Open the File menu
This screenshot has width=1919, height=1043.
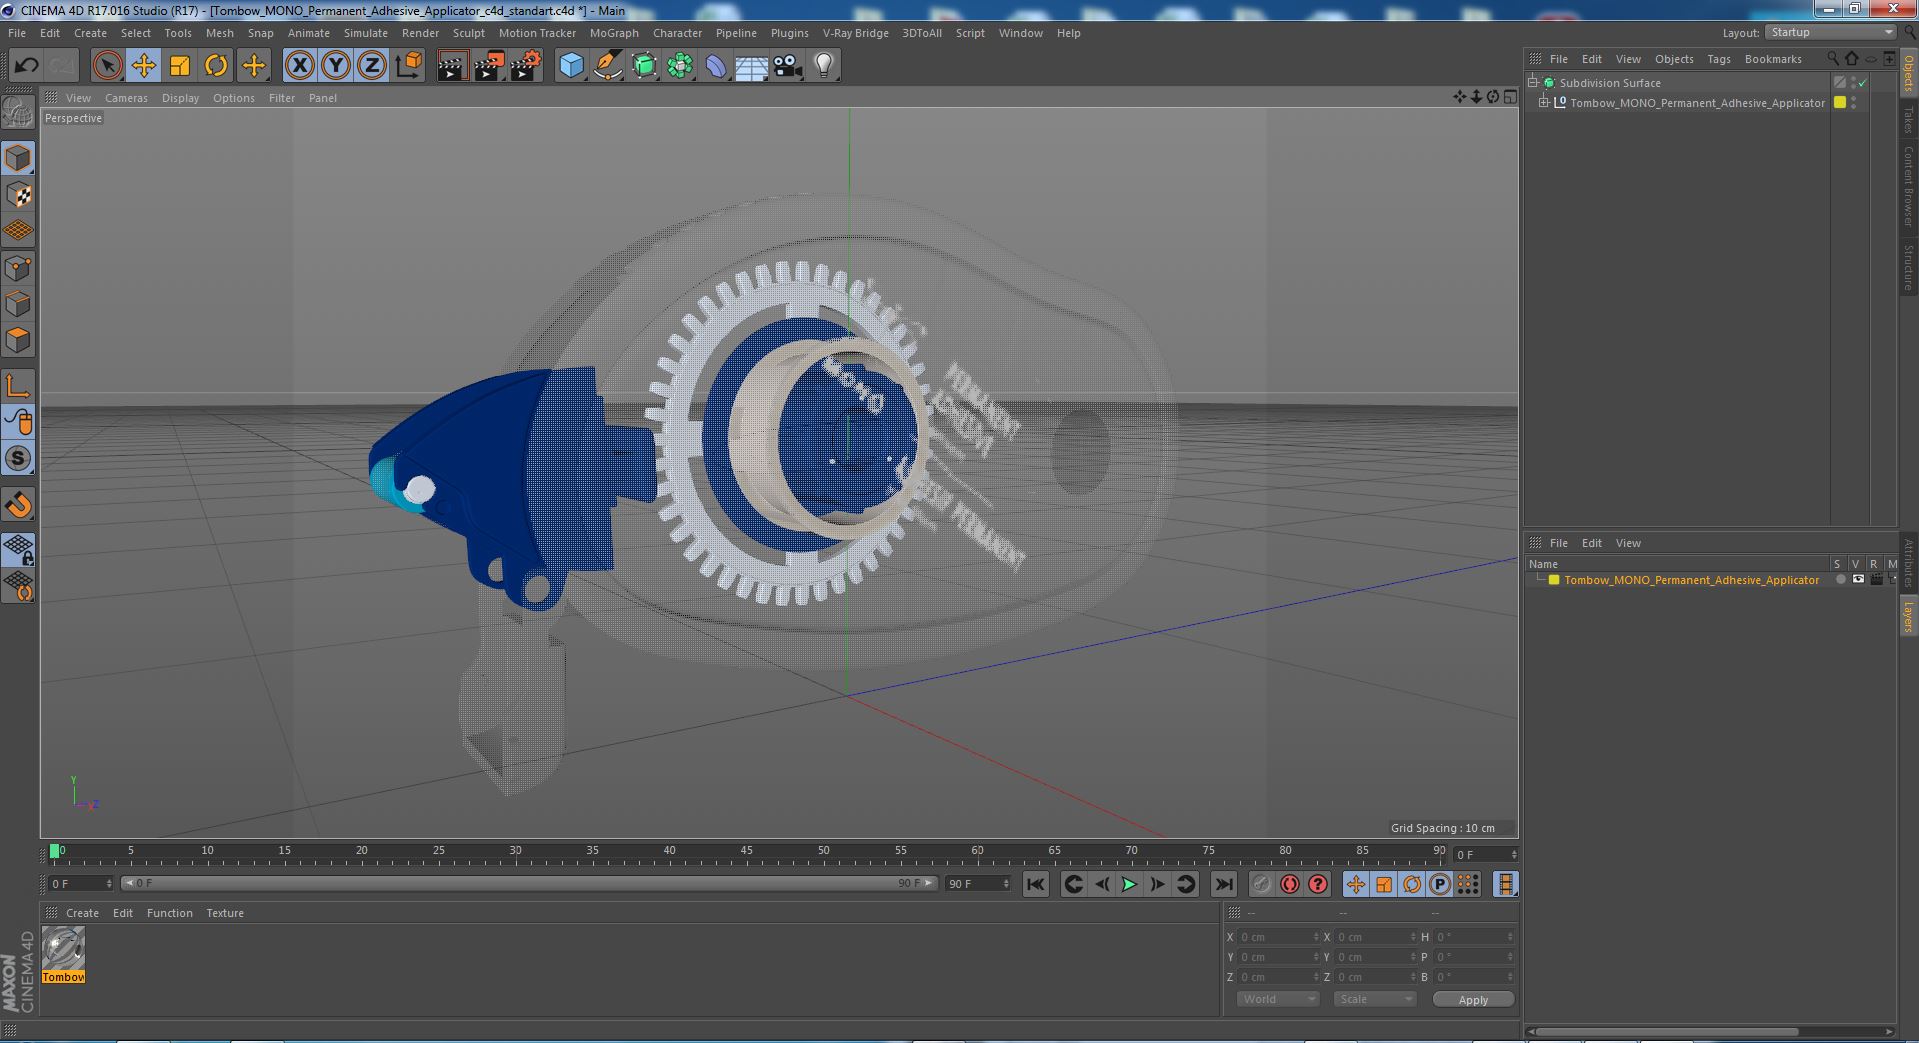tap(17, 33)
